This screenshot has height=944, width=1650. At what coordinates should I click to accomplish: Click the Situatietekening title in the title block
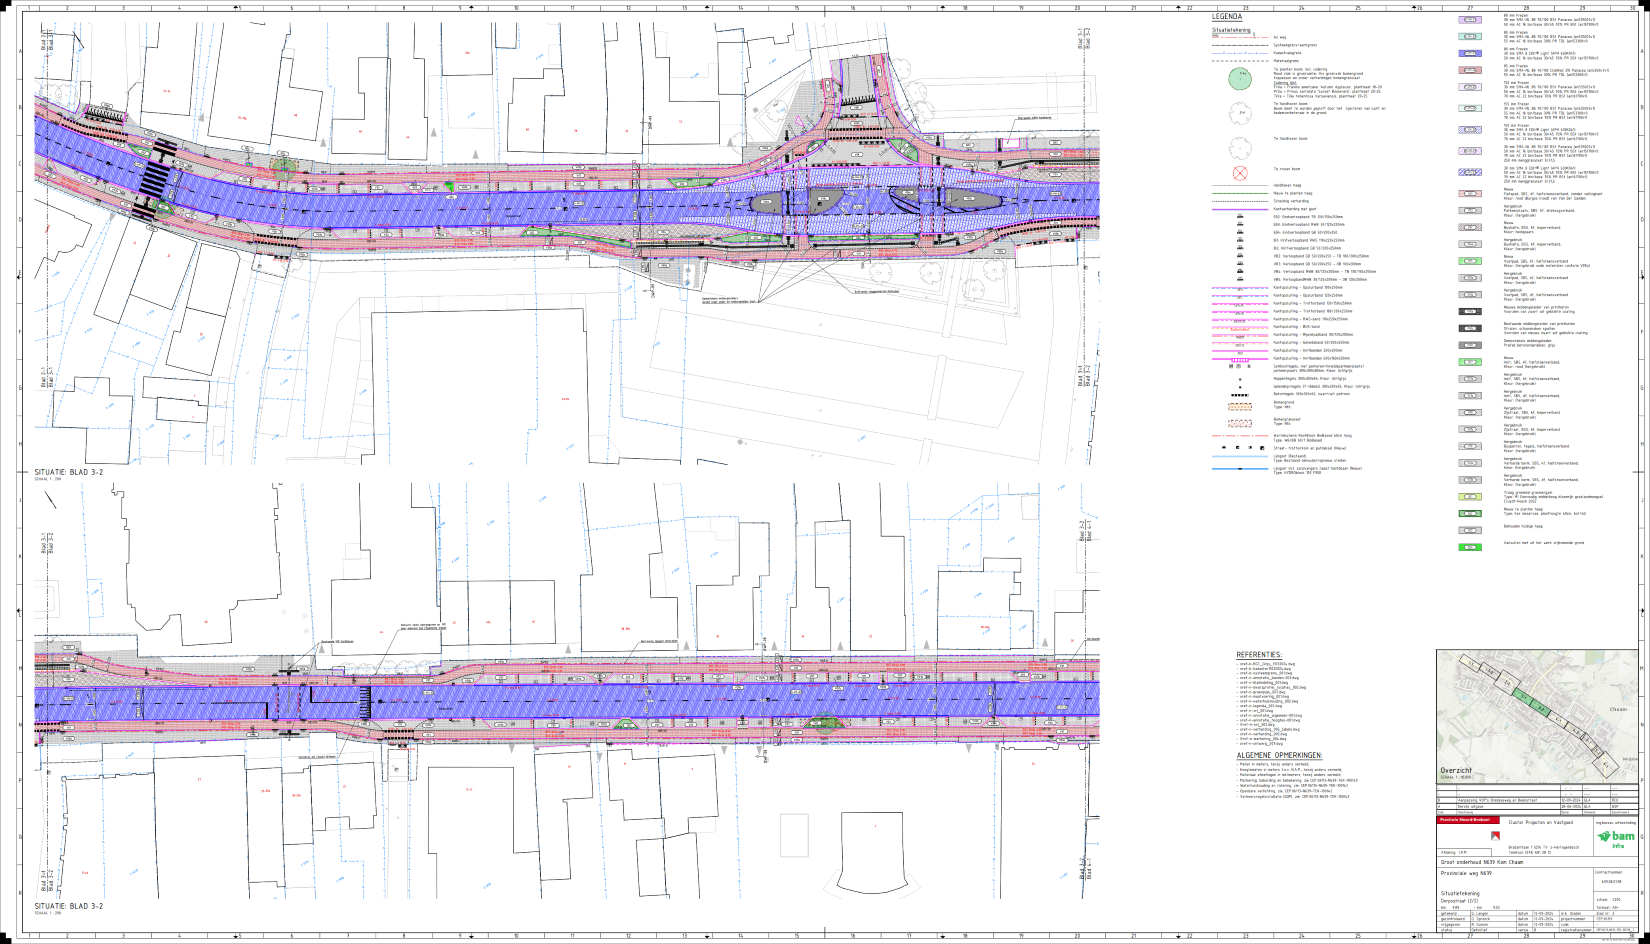(x=1460, y=893)
